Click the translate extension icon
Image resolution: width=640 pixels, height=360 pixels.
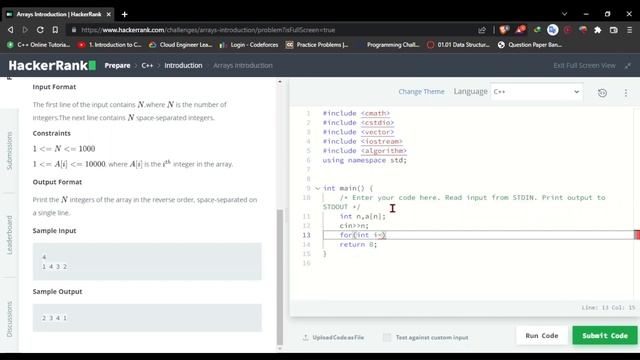[x=553, y=30]
